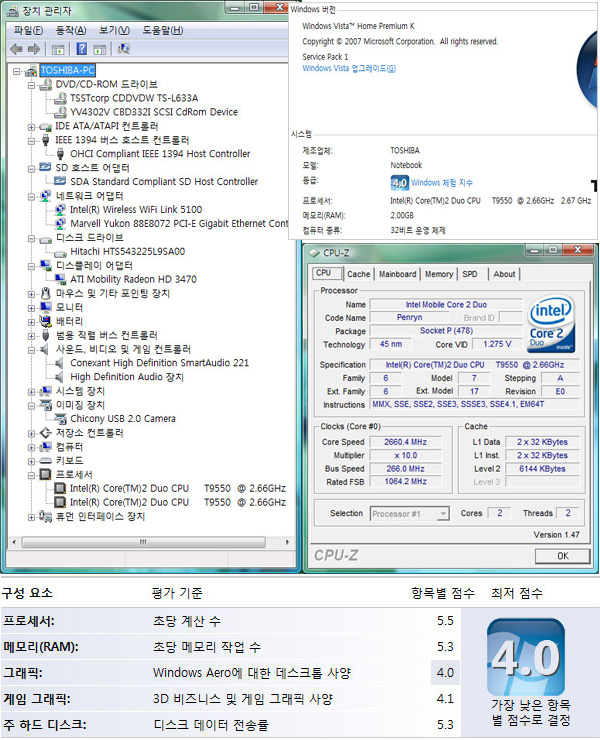Click the scrollbar left arrow in Device Manager

tap(14, 542)
